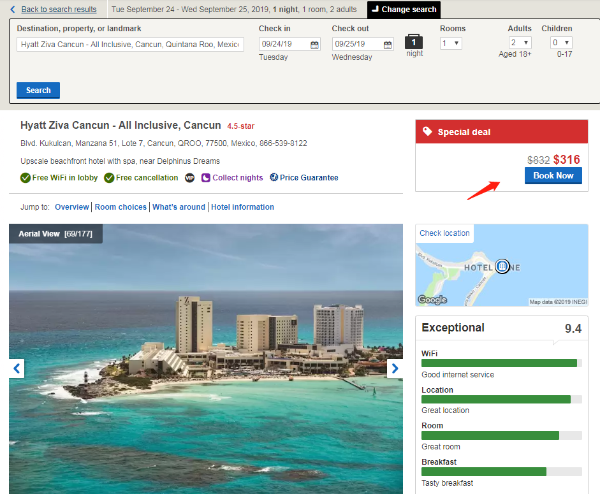Click the blue Search button

pos(38,90)
